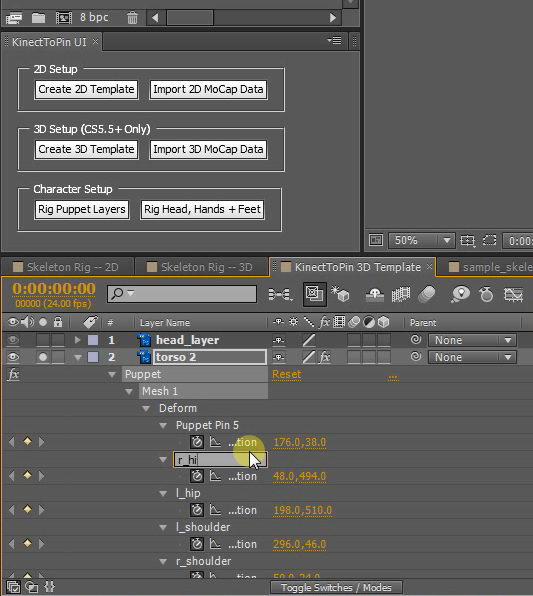Image resolution: width=533 pixels, height=596 pixels.
Task: Create a new composition icon
Action: tap(64, 17)
